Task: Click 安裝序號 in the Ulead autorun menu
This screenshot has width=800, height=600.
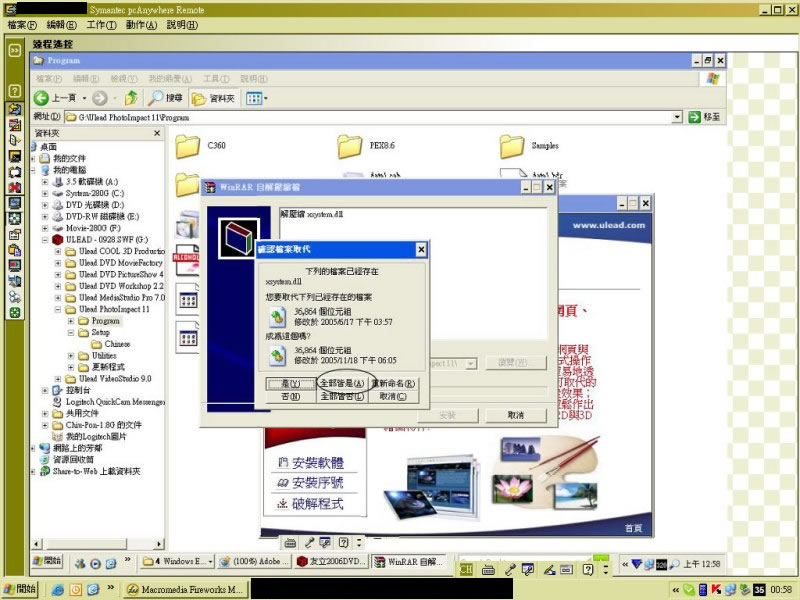Action: pos(311,483)
